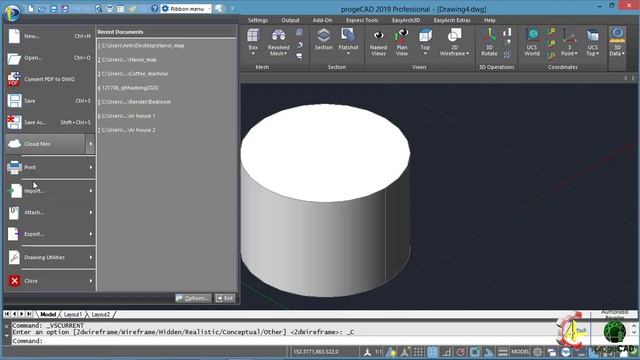
Task: Open the Add-On ribbon tab
Action: tap(322, 20)
